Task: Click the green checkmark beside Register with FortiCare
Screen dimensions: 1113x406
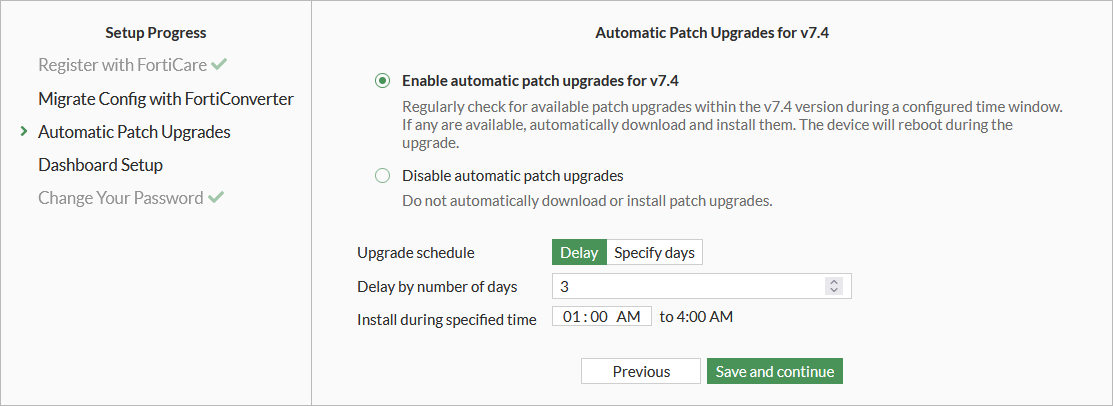Action: tap(219, 65)
